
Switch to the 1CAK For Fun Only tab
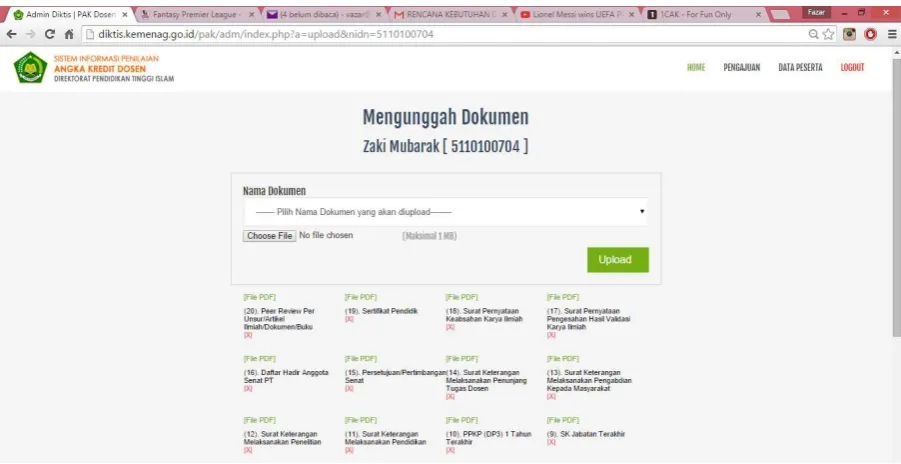pyautogui.click(x=704, y=14)
